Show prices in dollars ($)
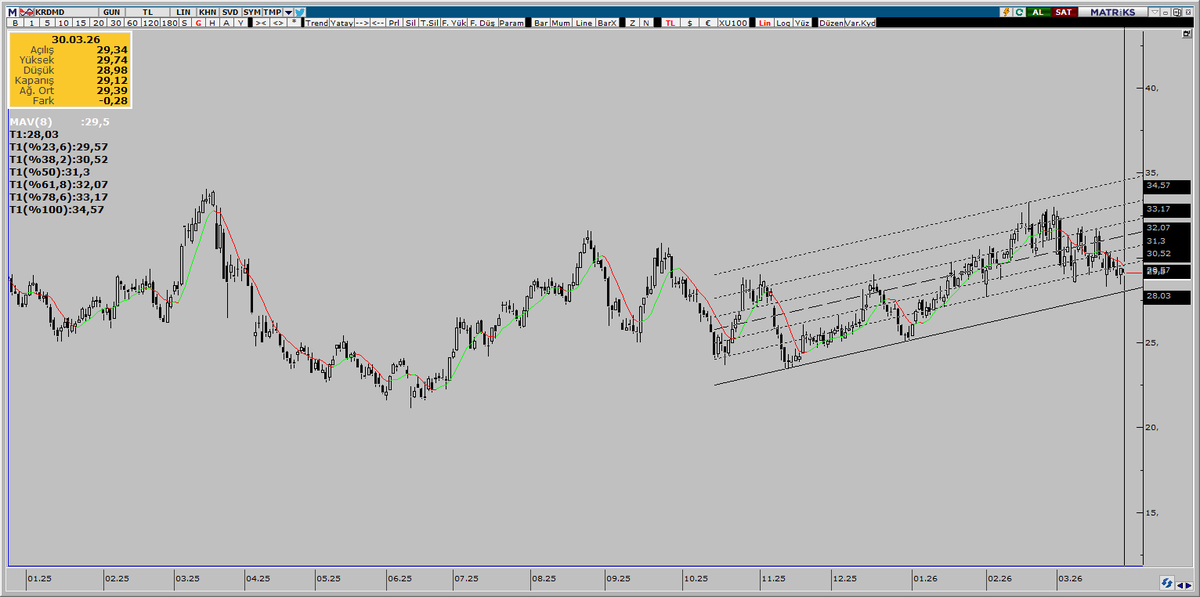1200x597 pixels. click(x=690, y=23)
